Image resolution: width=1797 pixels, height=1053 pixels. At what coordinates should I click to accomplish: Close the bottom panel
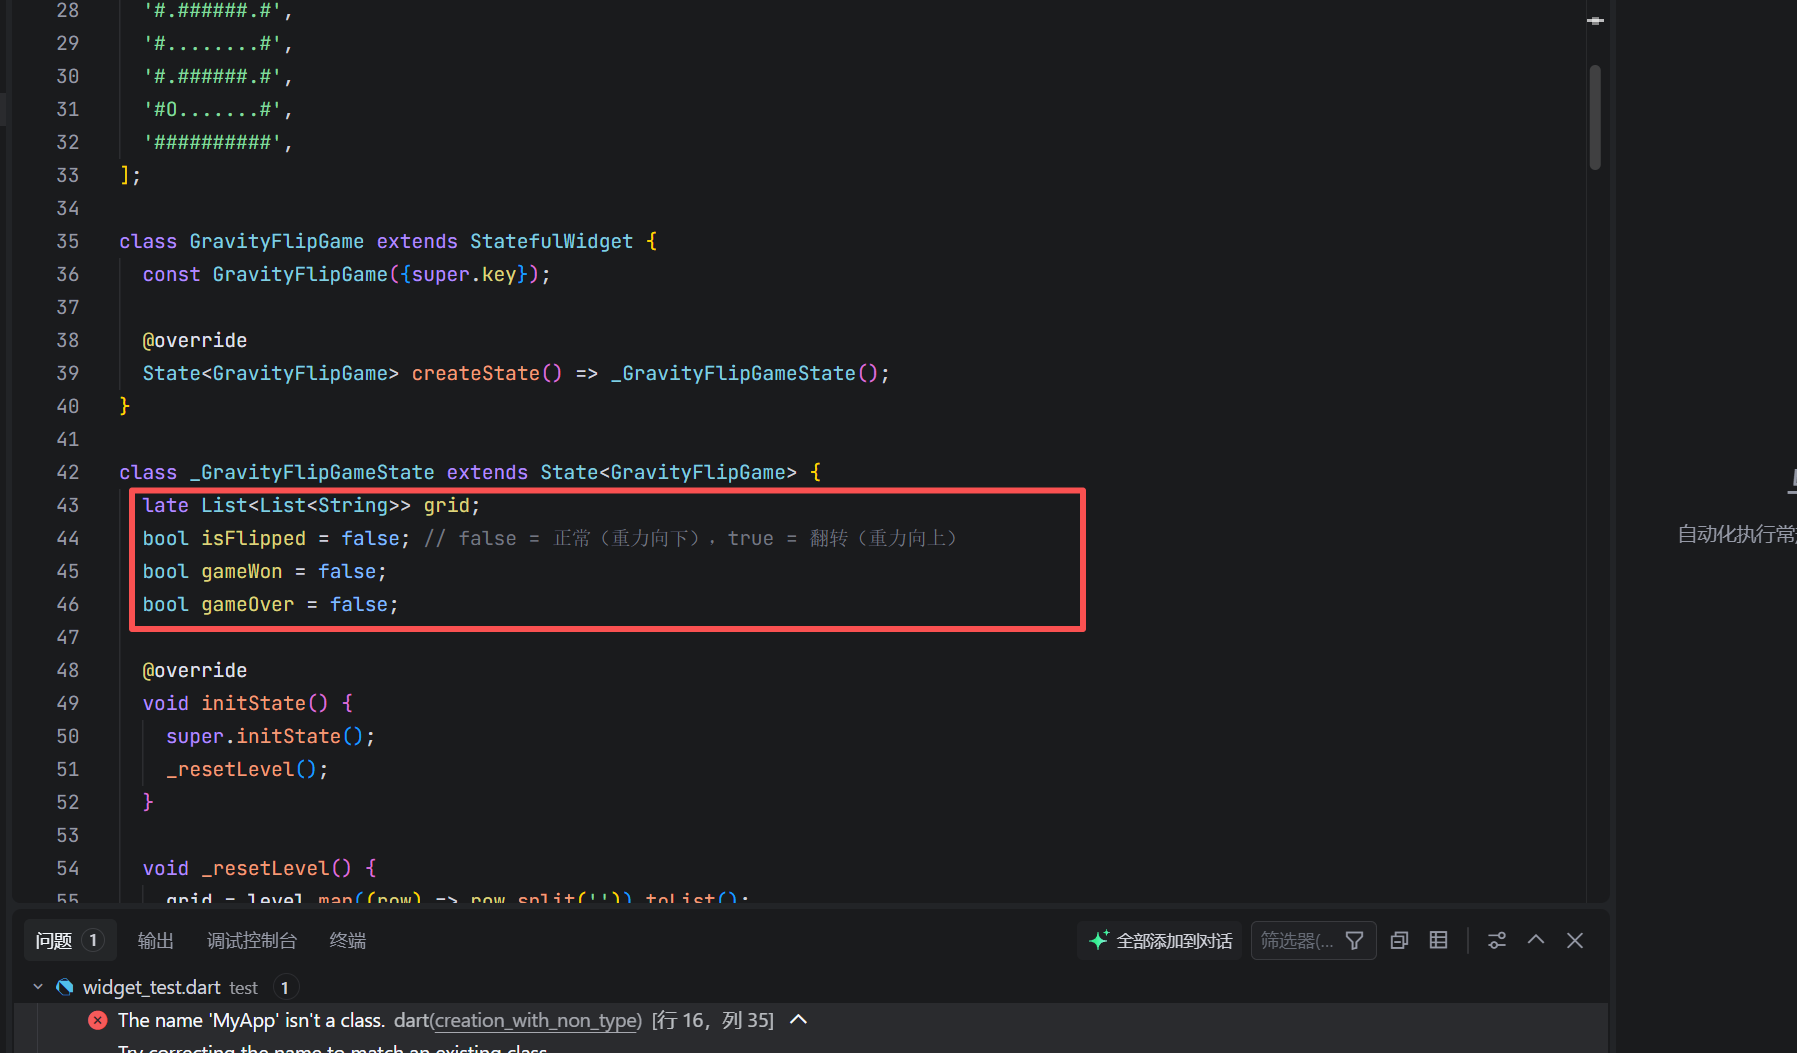pos(1575,941)
